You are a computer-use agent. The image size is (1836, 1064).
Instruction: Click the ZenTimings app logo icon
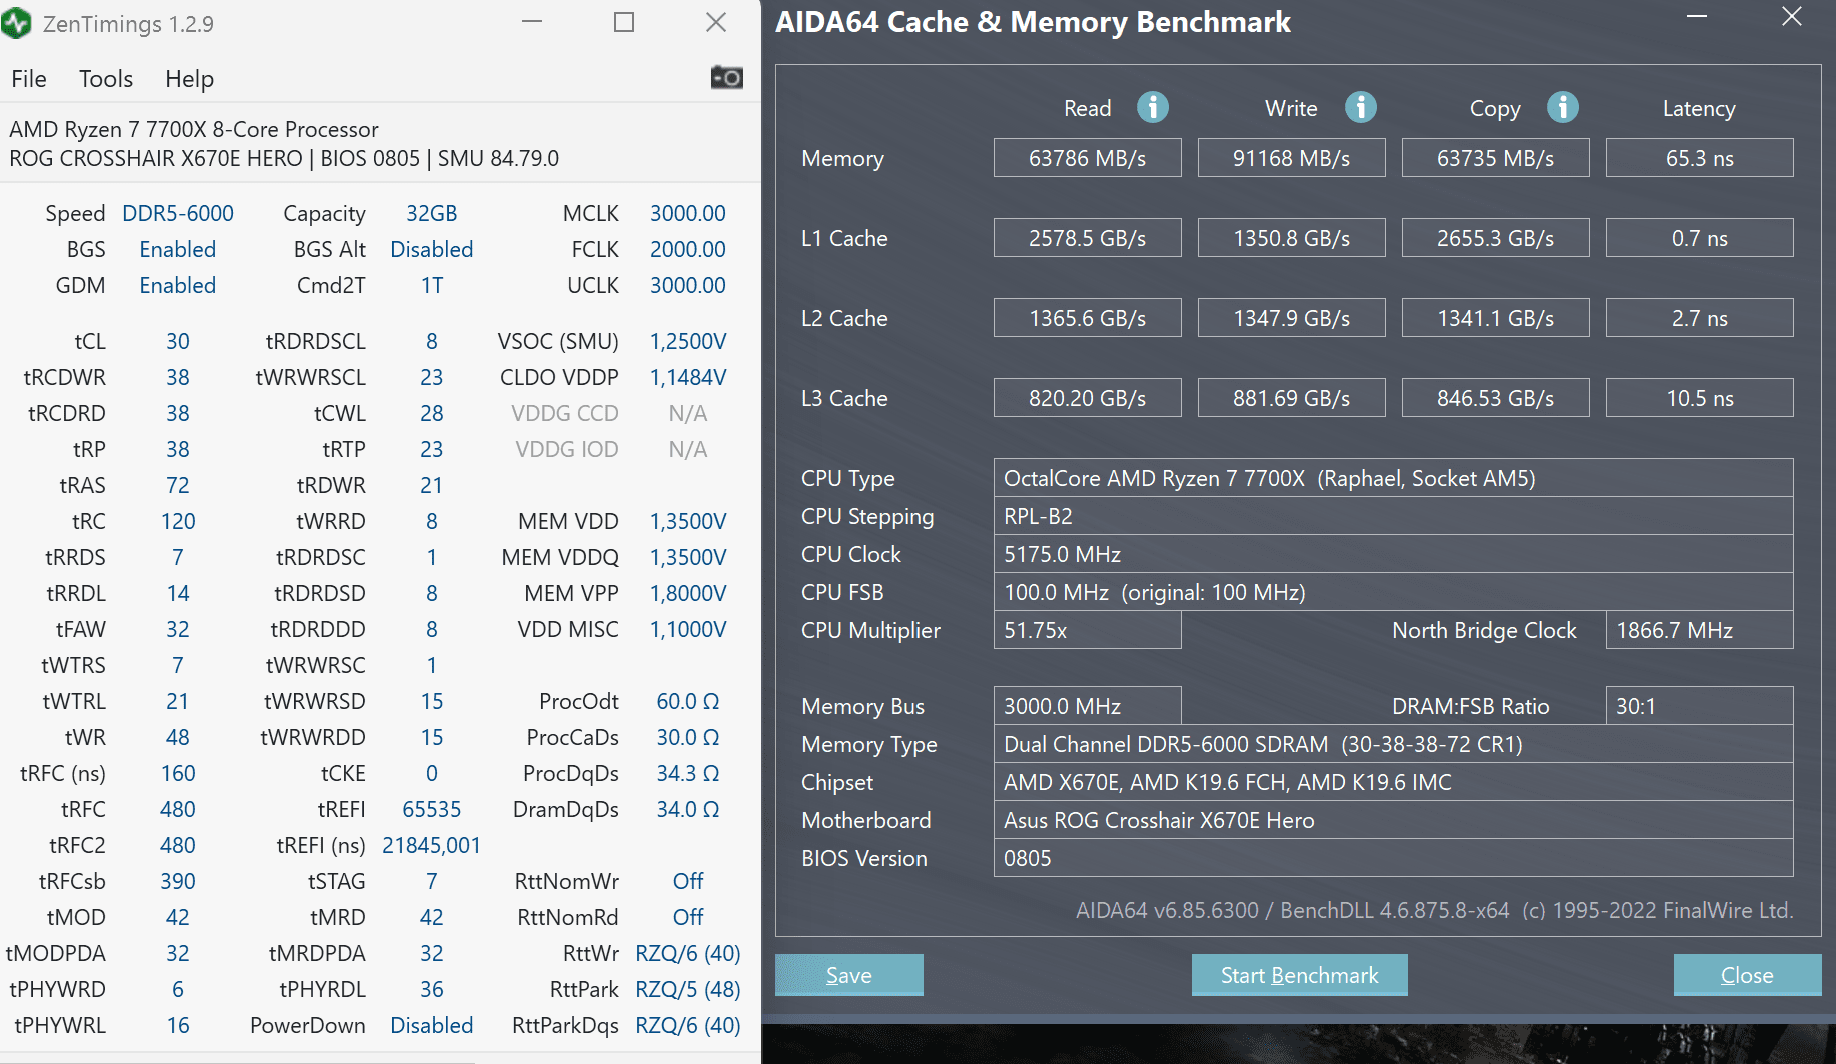point(17,23)
